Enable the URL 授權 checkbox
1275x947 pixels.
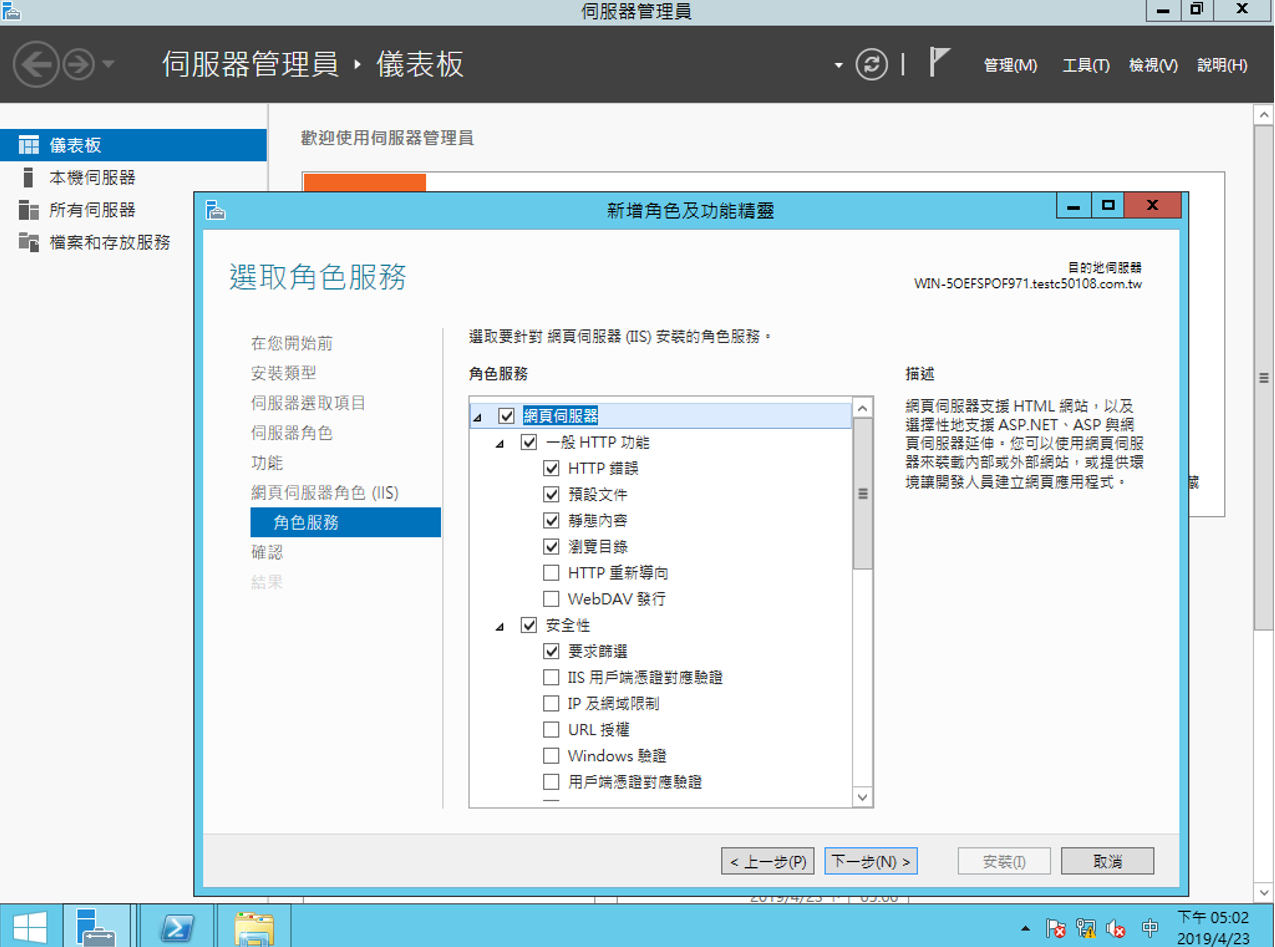click(x=551, y=729)
